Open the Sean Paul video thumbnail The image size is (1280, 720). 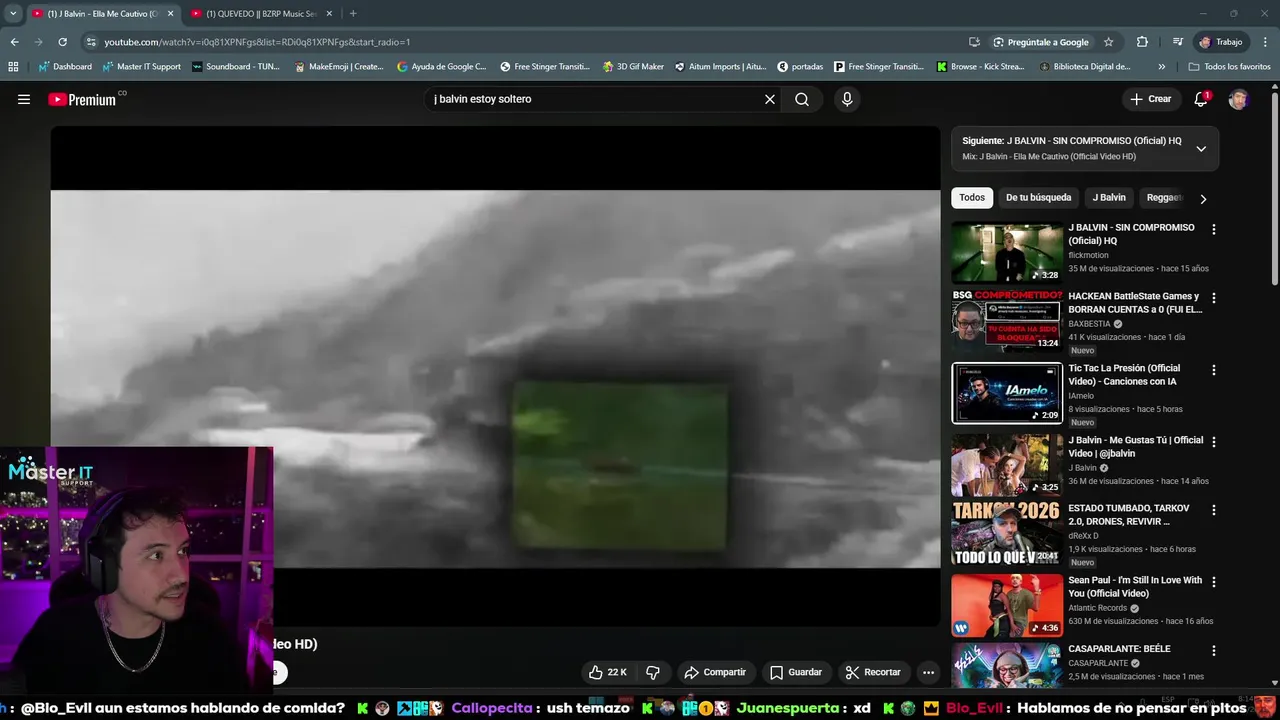pos(1007,605)
